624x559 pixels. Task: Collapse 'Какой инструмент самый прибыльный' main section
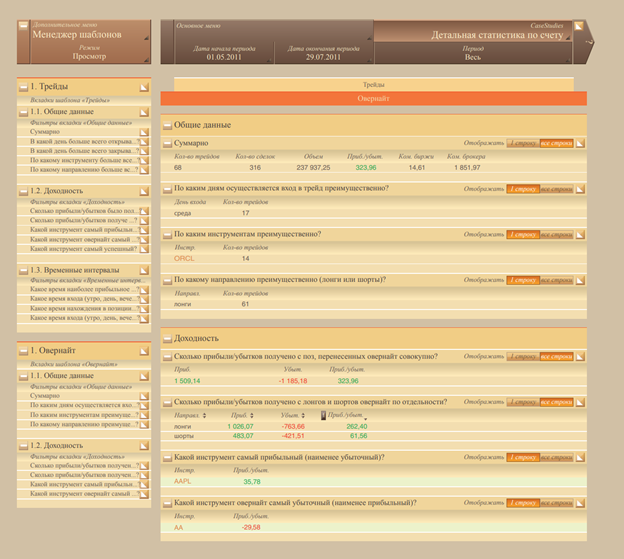[167, 458]
